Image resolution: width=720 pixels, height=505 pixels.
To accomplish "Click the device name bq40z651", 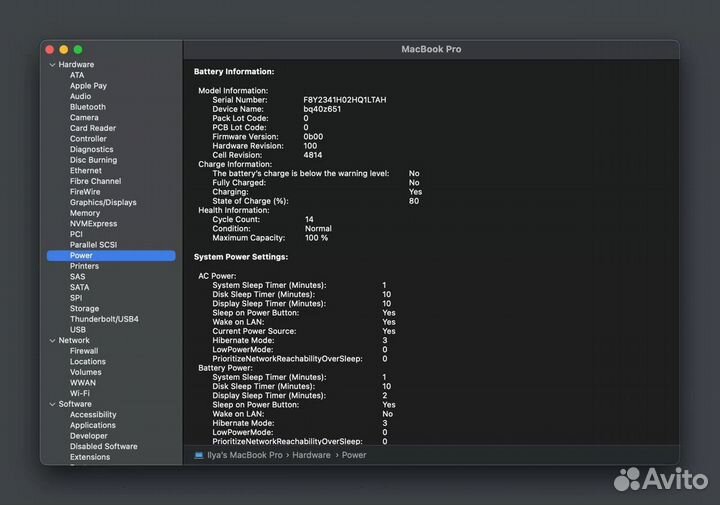I will click(x=322, y=109).
